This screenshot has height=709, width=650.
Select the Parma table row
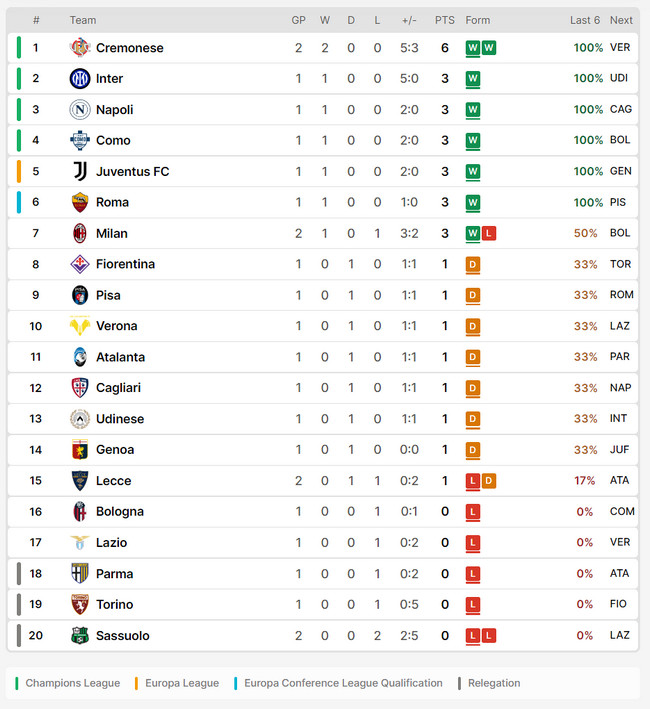point(323,574)
